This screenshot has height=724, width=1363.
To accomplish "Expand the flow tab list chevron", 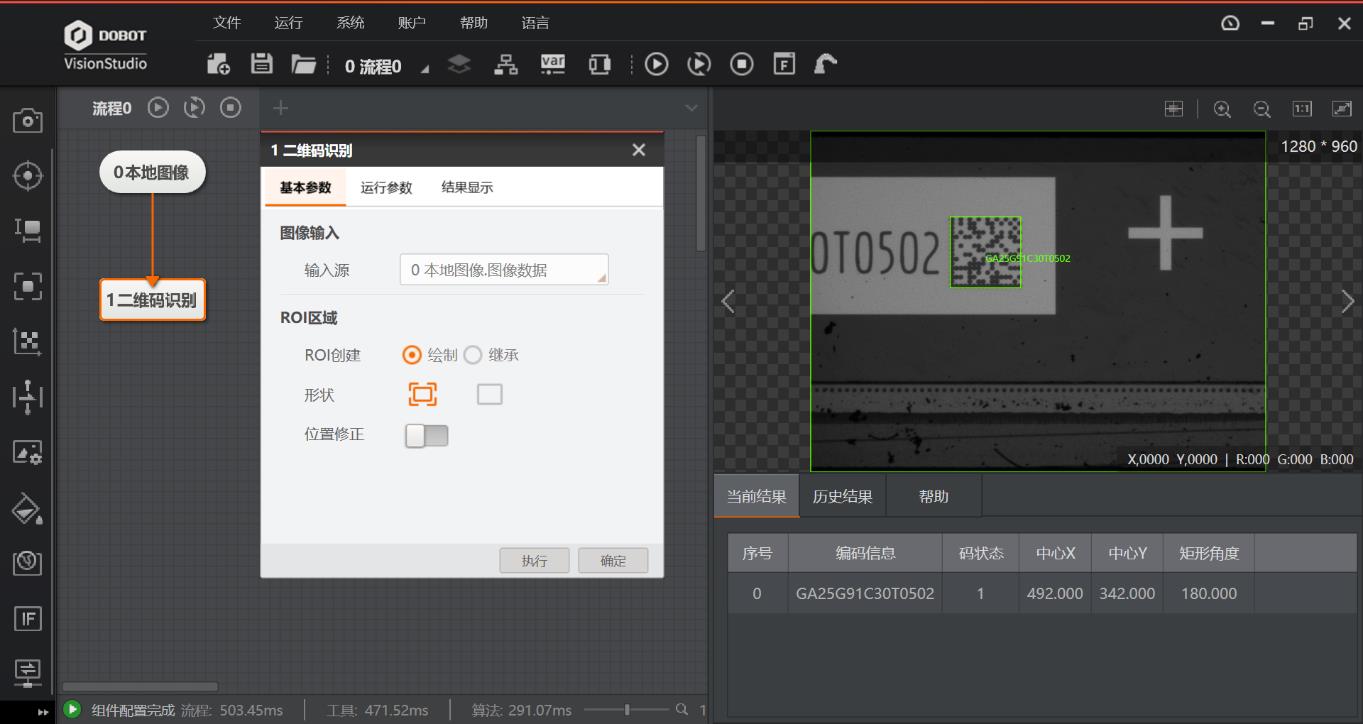I will tap(691, 107).
